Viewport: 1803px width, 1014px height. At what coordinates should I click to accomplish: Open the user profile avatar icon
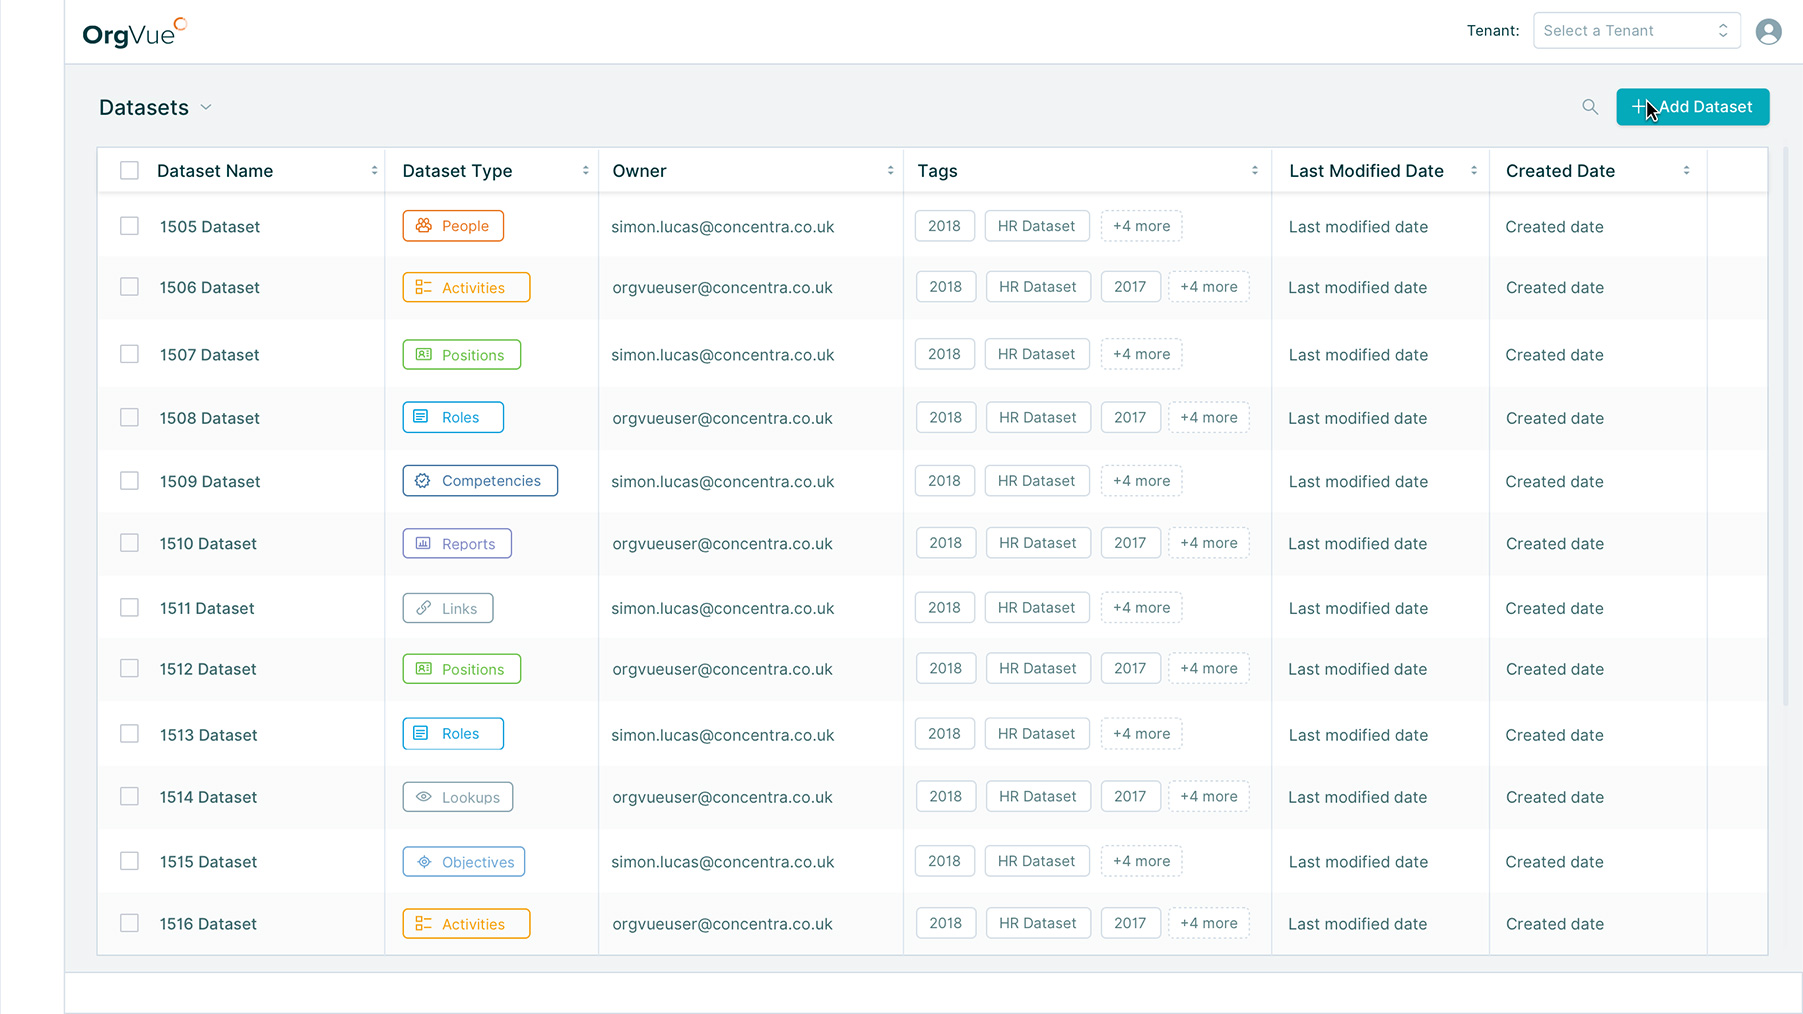click(1768, 32)
